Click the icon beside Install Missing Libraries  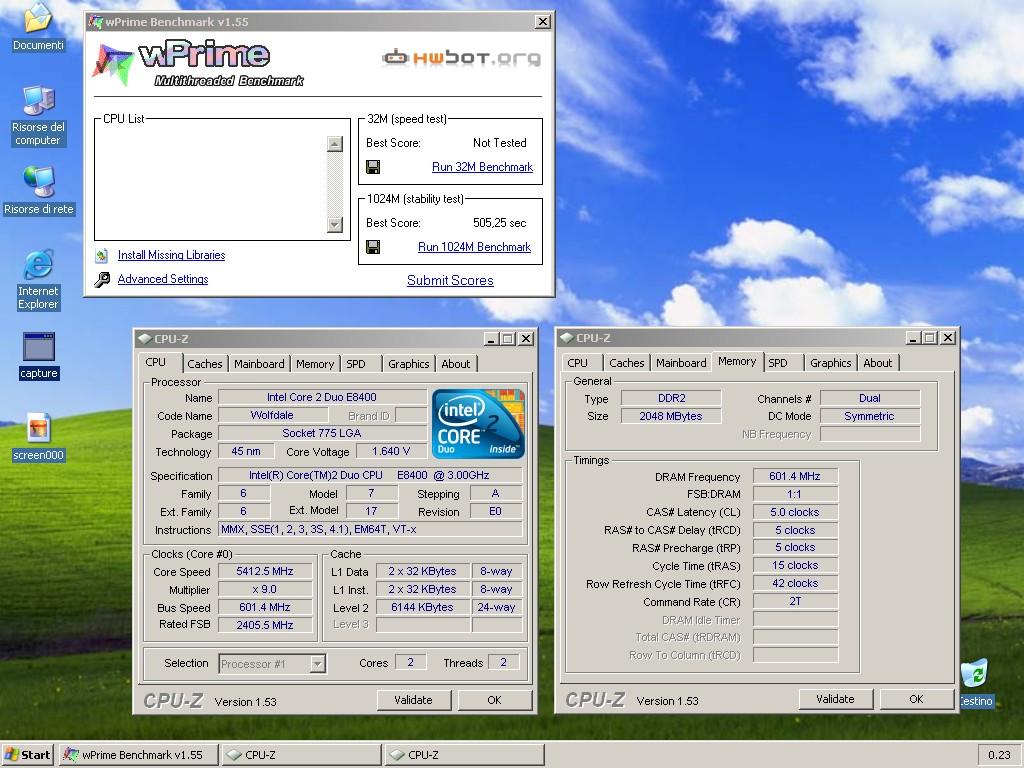(101, 255)
